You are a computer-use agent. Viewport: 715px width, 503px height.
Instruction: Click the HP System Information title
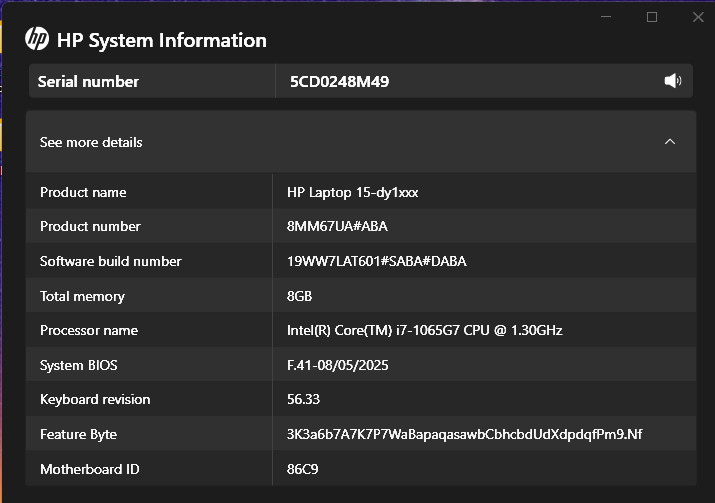click(x=161, y=40)
